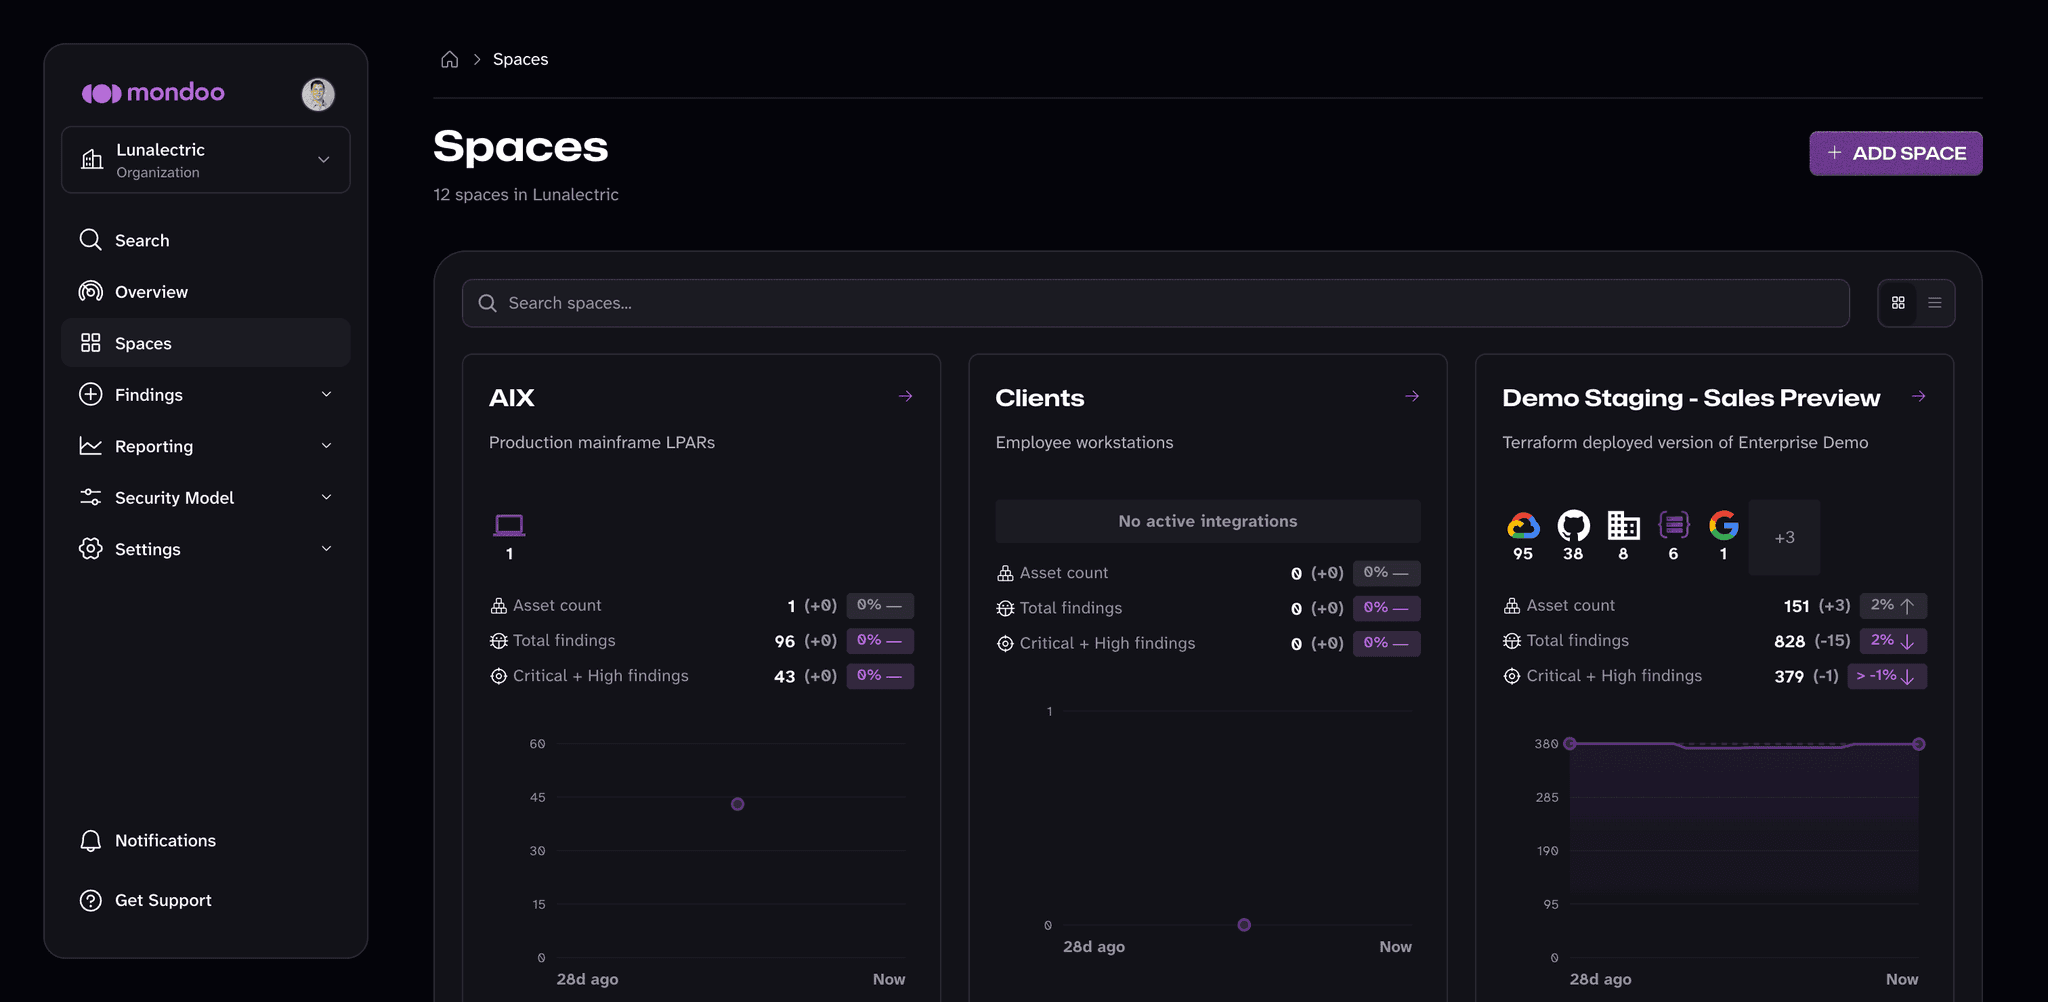Click the AIX chart data point

point(737,804)
